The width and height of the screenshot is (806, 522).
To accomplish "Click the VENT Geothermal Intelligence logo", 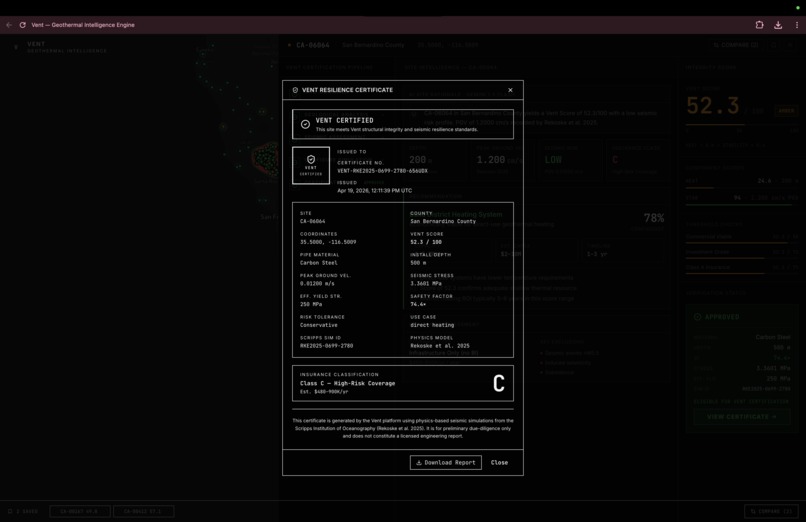I will pos(59,47).
